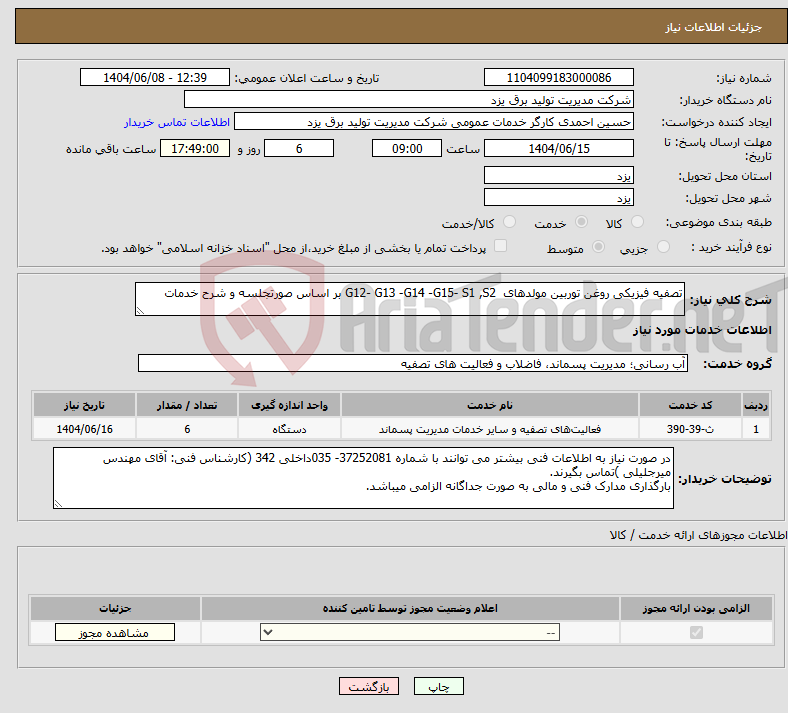Click the شماره نیاز number field

(x=558, y=78)
